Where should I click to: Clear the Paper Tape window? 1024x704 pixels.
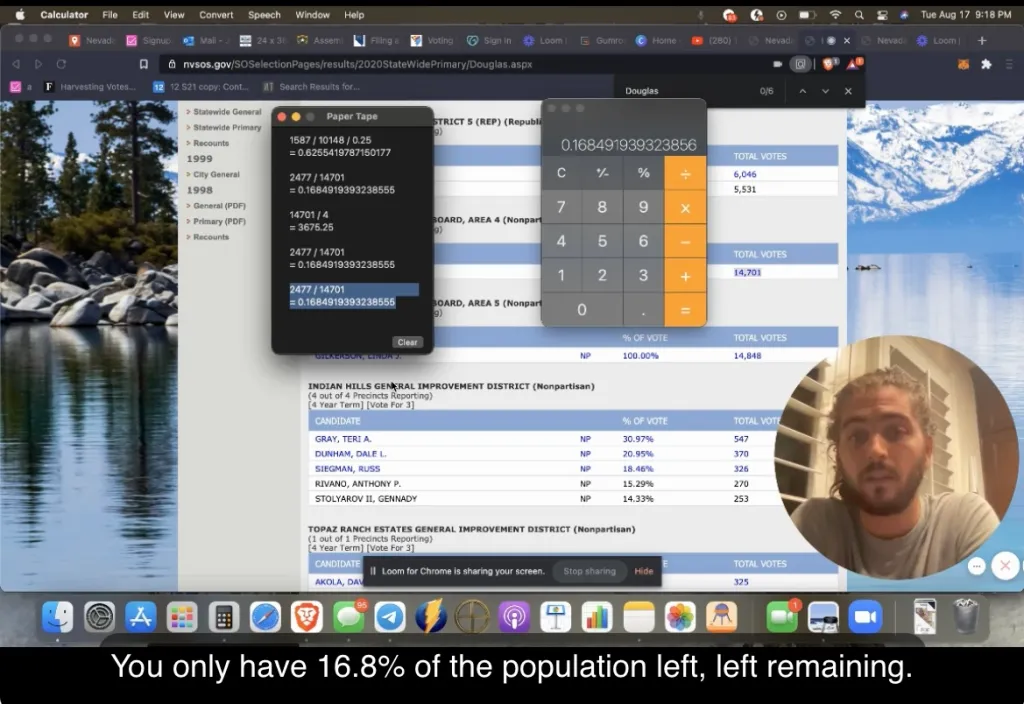click(408, 342)
